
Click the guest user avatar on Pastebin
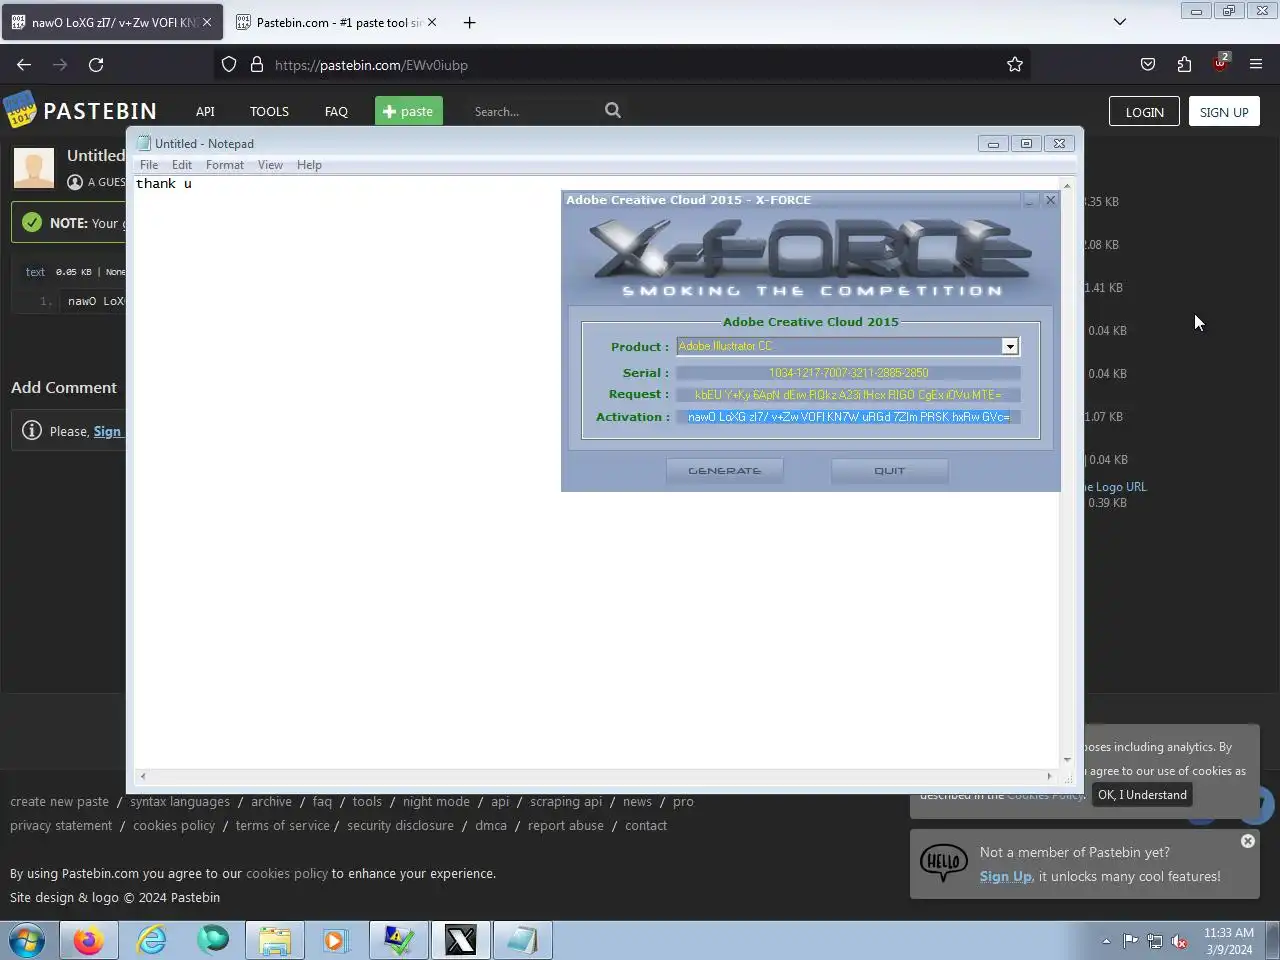coord(34,168)
